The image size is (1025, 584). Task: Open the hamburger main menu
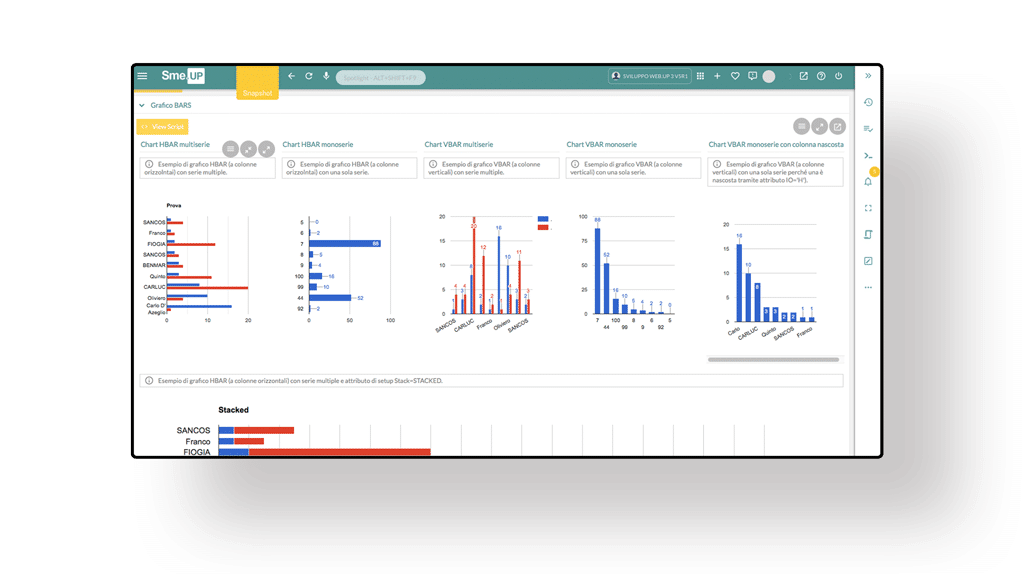coord(142,76)
